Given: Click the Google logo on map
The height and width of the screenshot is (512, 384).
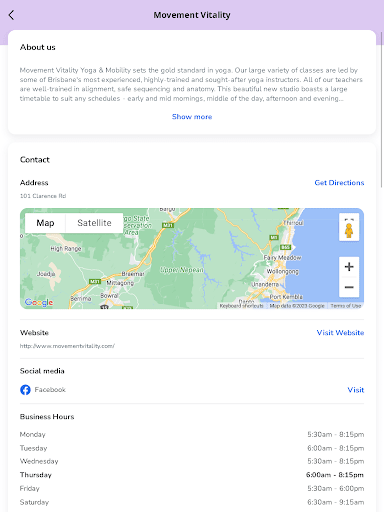Looking at the screenshot, I should pos(39,302).
